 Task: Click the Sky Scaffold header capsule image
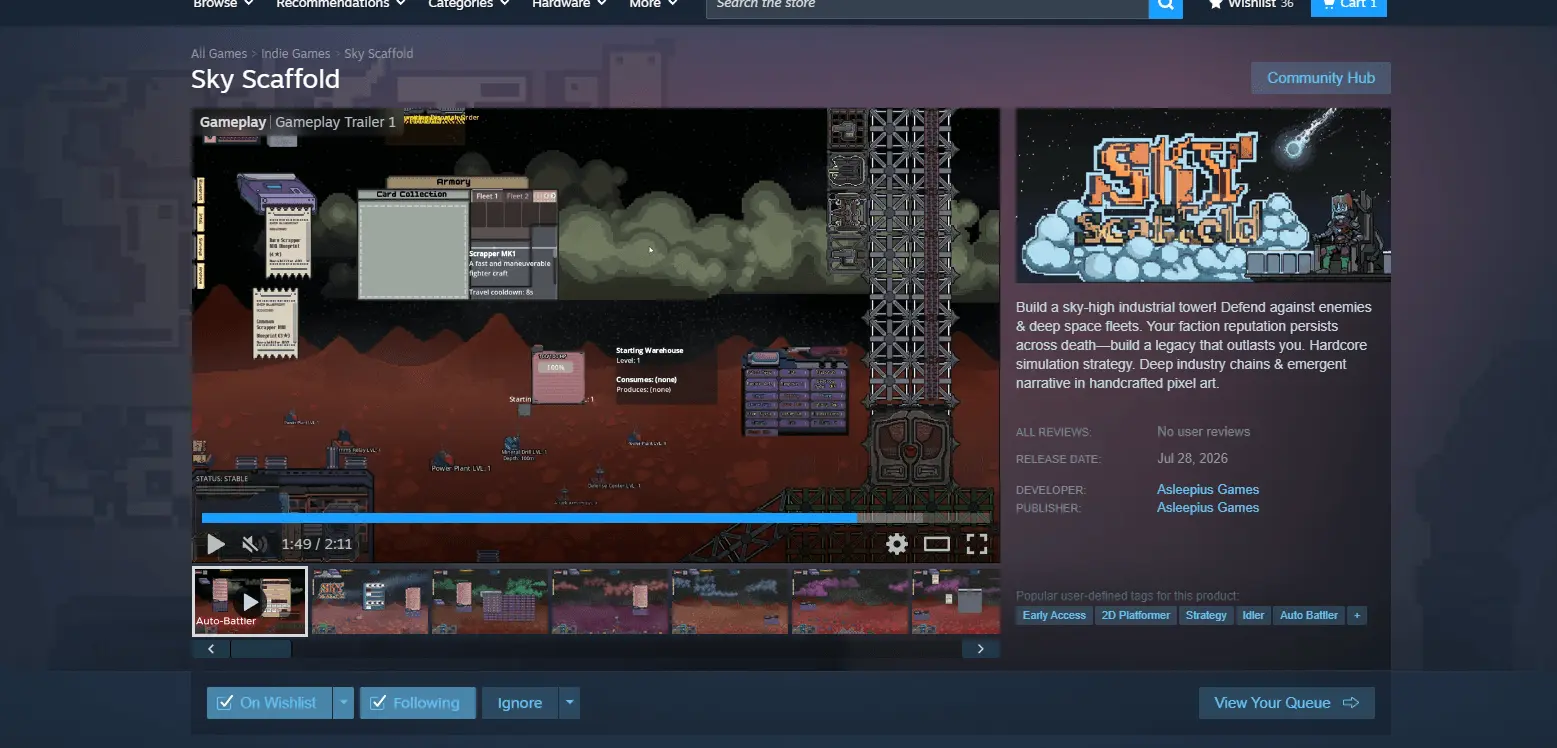[1203, 196]
